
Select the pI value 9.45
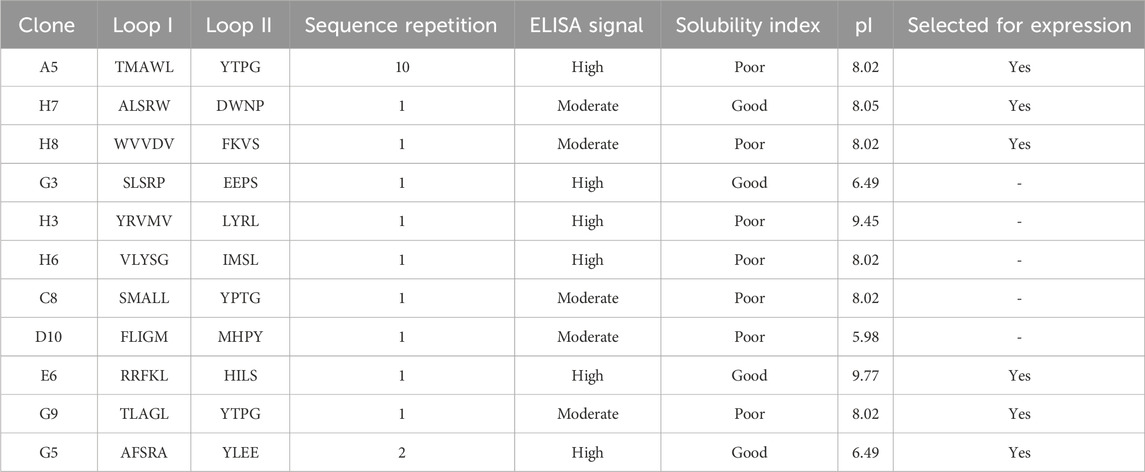865,220
